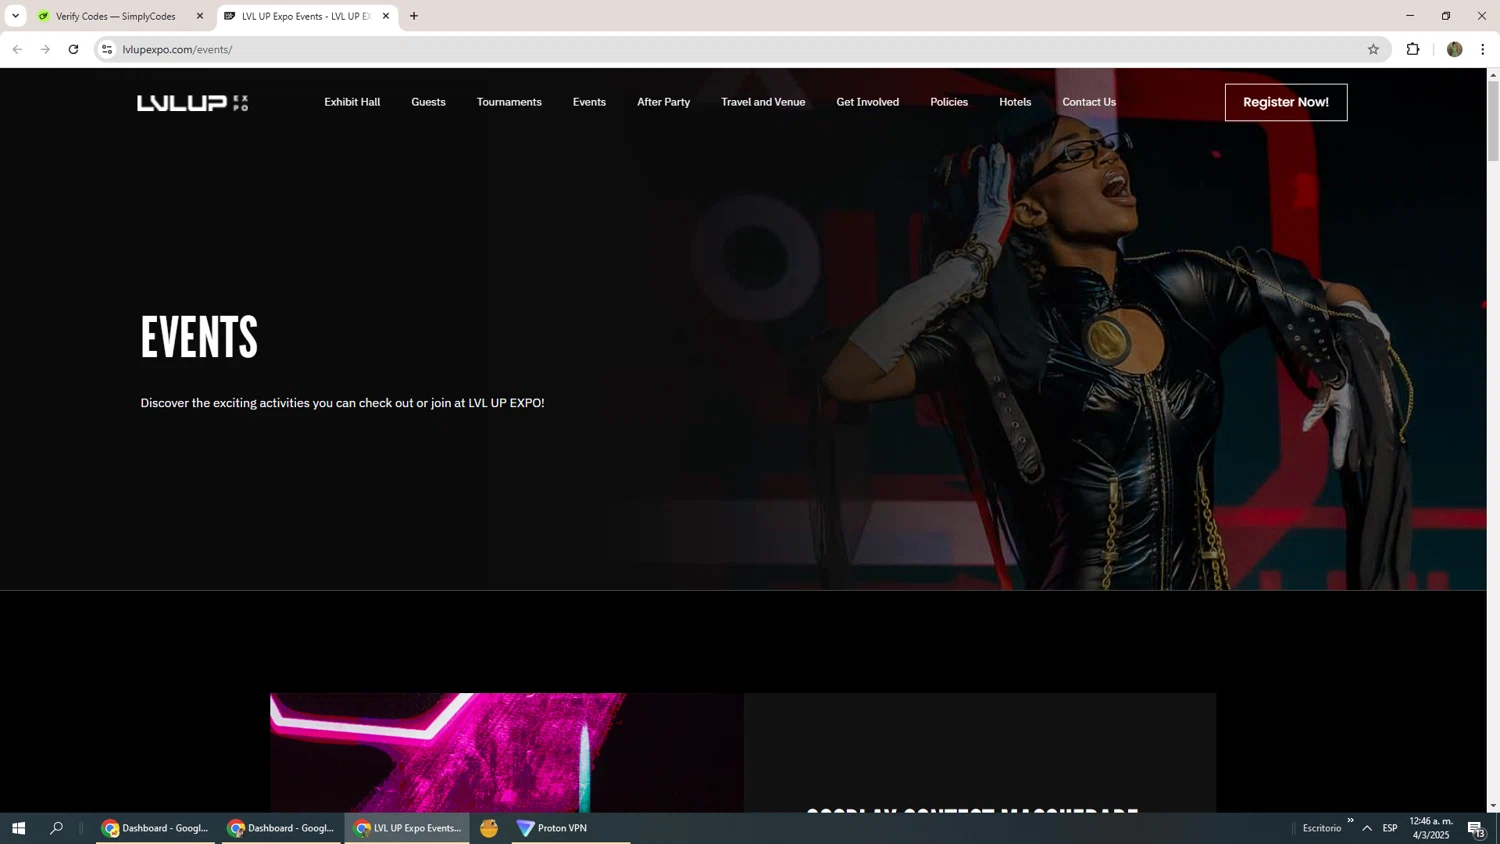Close the Verify Codes tab
The image size is (1500, 844).
200,16
